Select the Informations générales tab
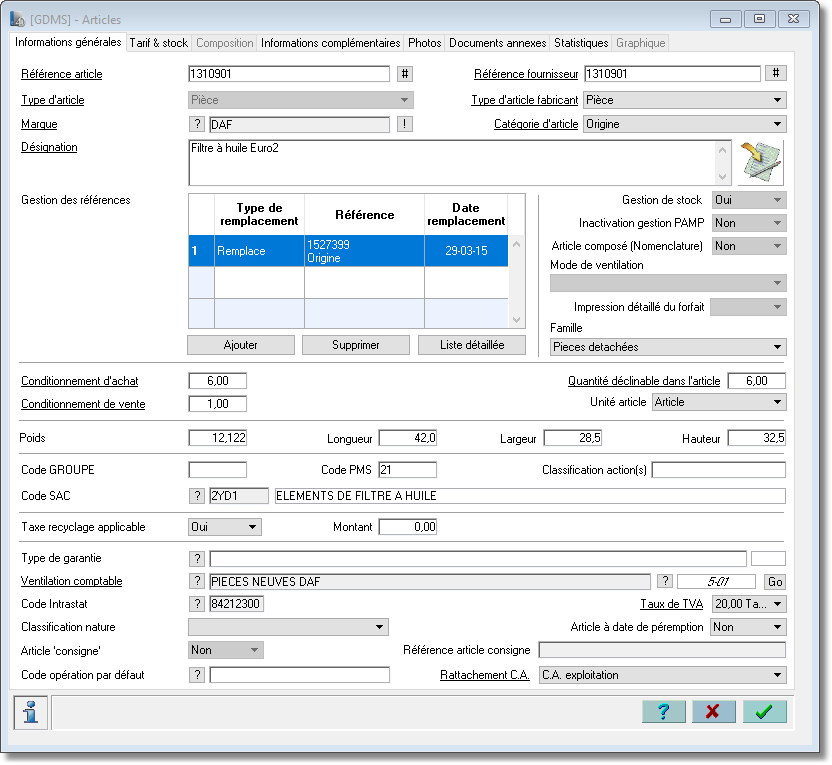 coord(68,42)
